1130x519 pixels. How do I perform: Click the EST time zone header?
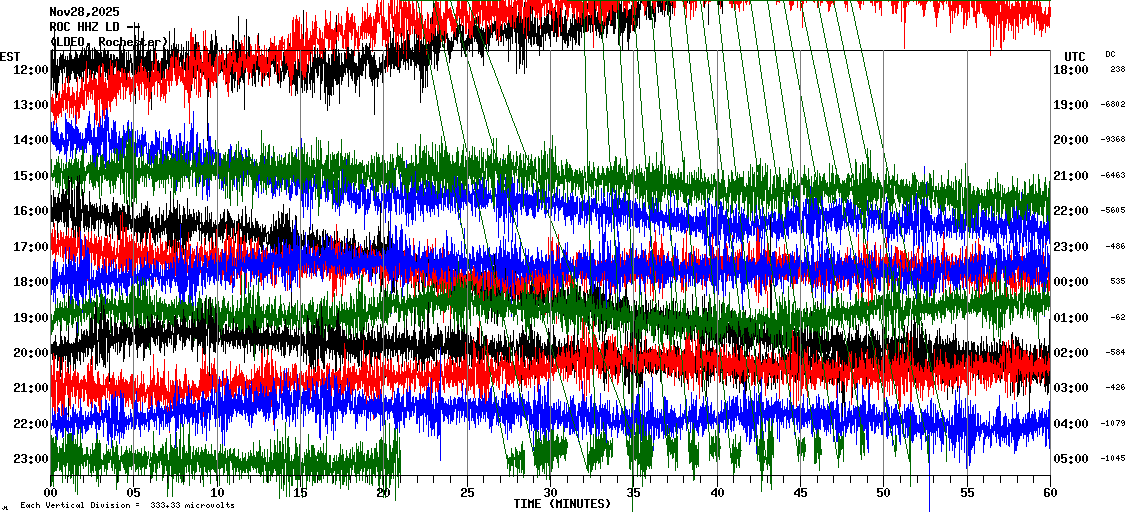[9, 56]
